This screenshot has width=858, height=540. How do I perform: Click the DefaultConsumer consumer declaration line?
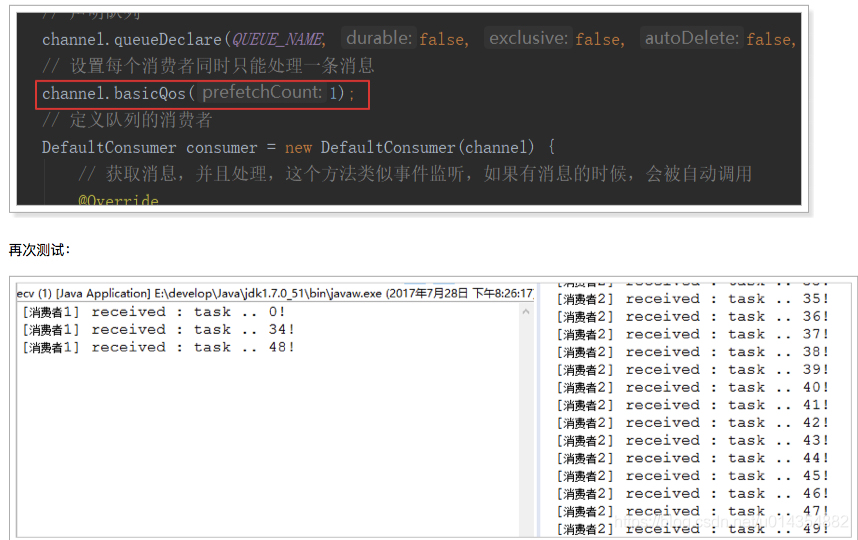(x=299, y=147)
